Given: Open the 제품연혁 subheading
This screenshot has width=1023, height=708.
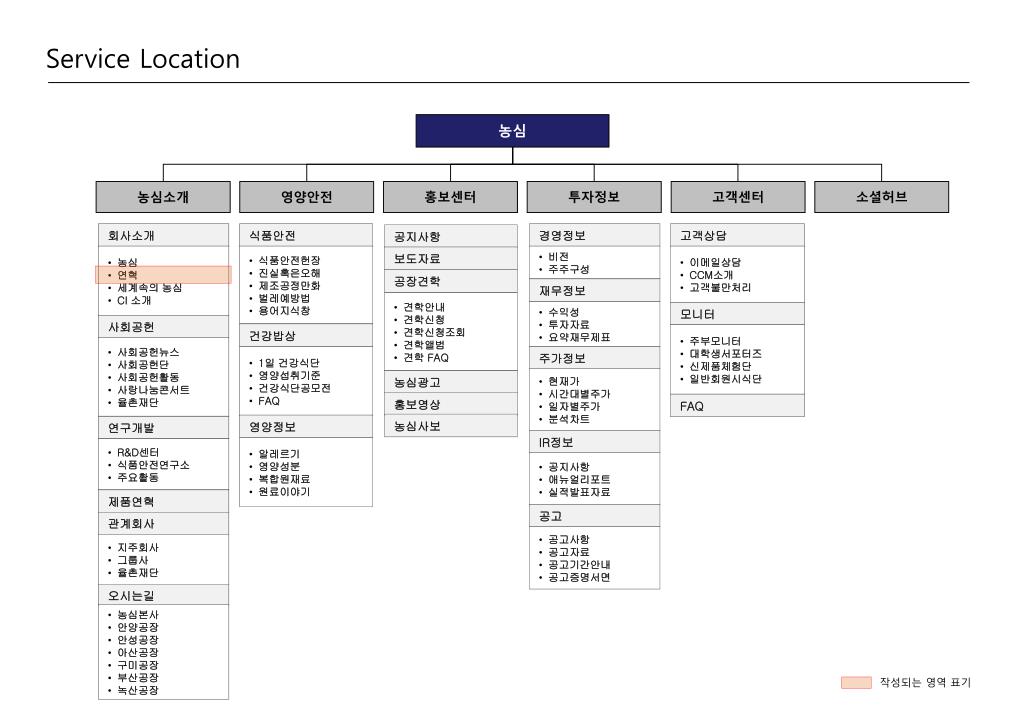Looking at the screenshot, I should [164, 502].
